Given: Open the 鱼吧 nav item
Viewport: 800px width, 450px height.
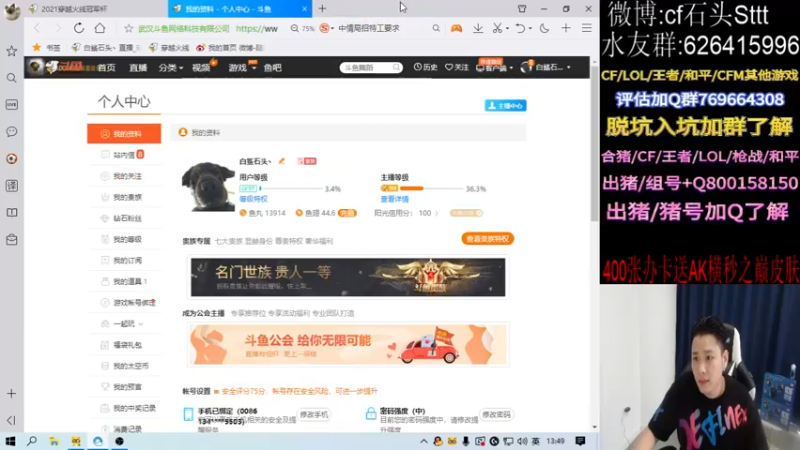Looking at the screenshot, I should point(272,67).
